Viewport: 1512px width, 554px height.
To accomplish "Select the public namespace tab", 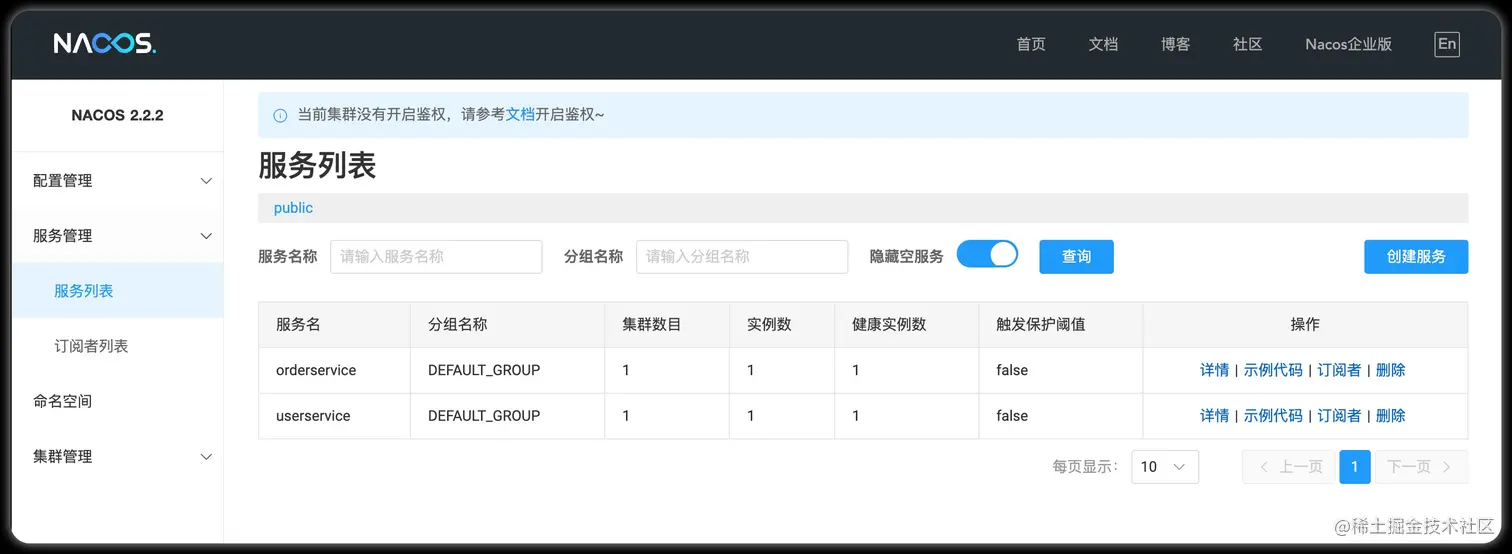I will click(293, 208).
